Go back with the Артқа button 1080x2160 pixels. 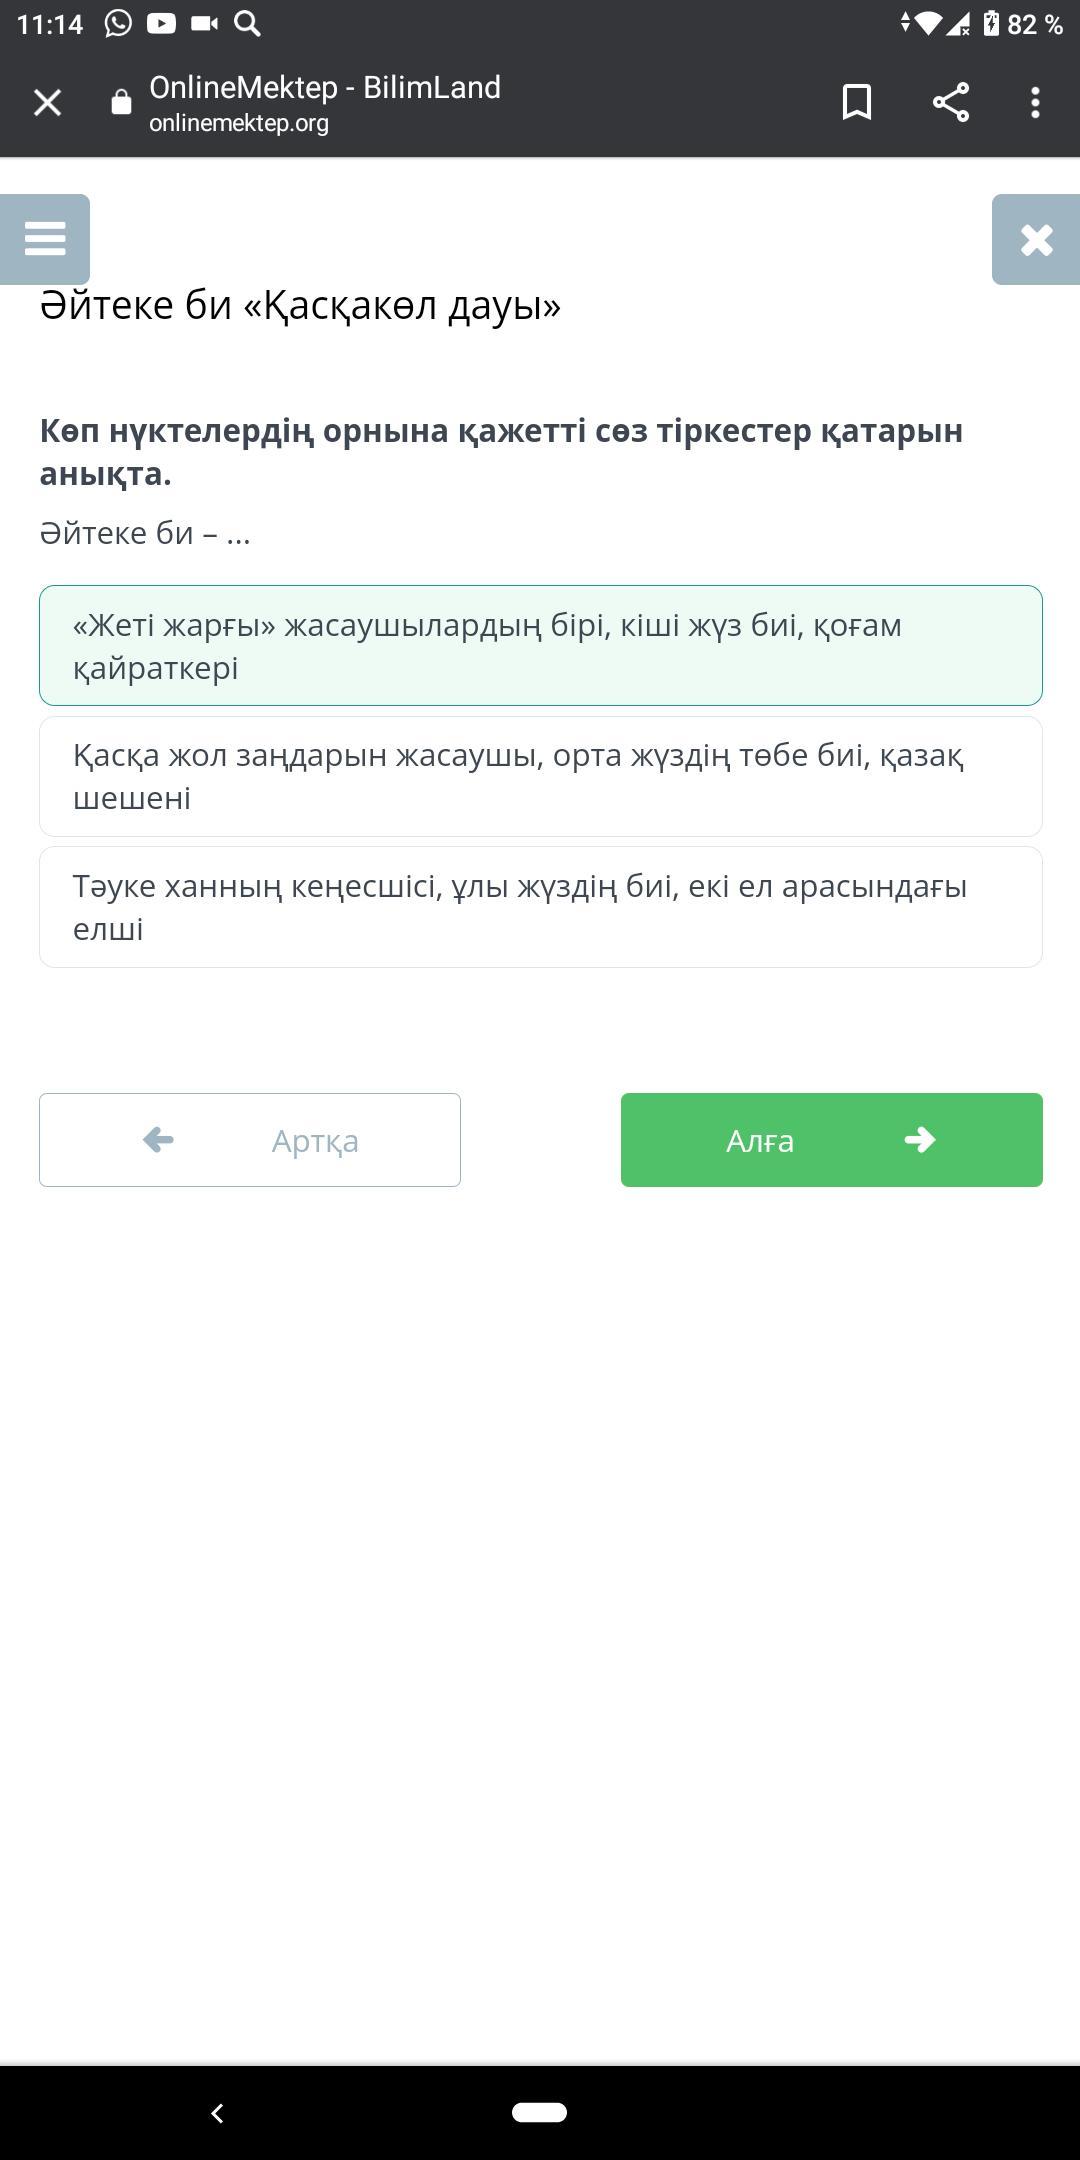pyautogui.click(x=250, y=1140)
